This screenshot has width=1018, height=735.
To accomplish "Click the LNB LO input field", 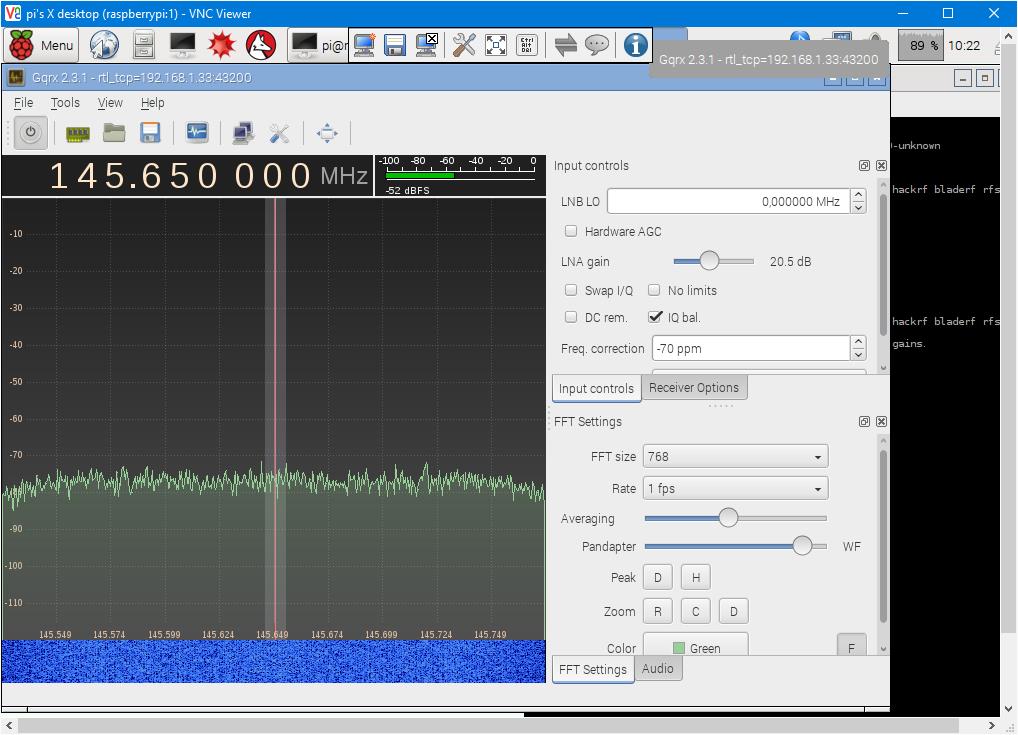I will [x=728, y=201].
